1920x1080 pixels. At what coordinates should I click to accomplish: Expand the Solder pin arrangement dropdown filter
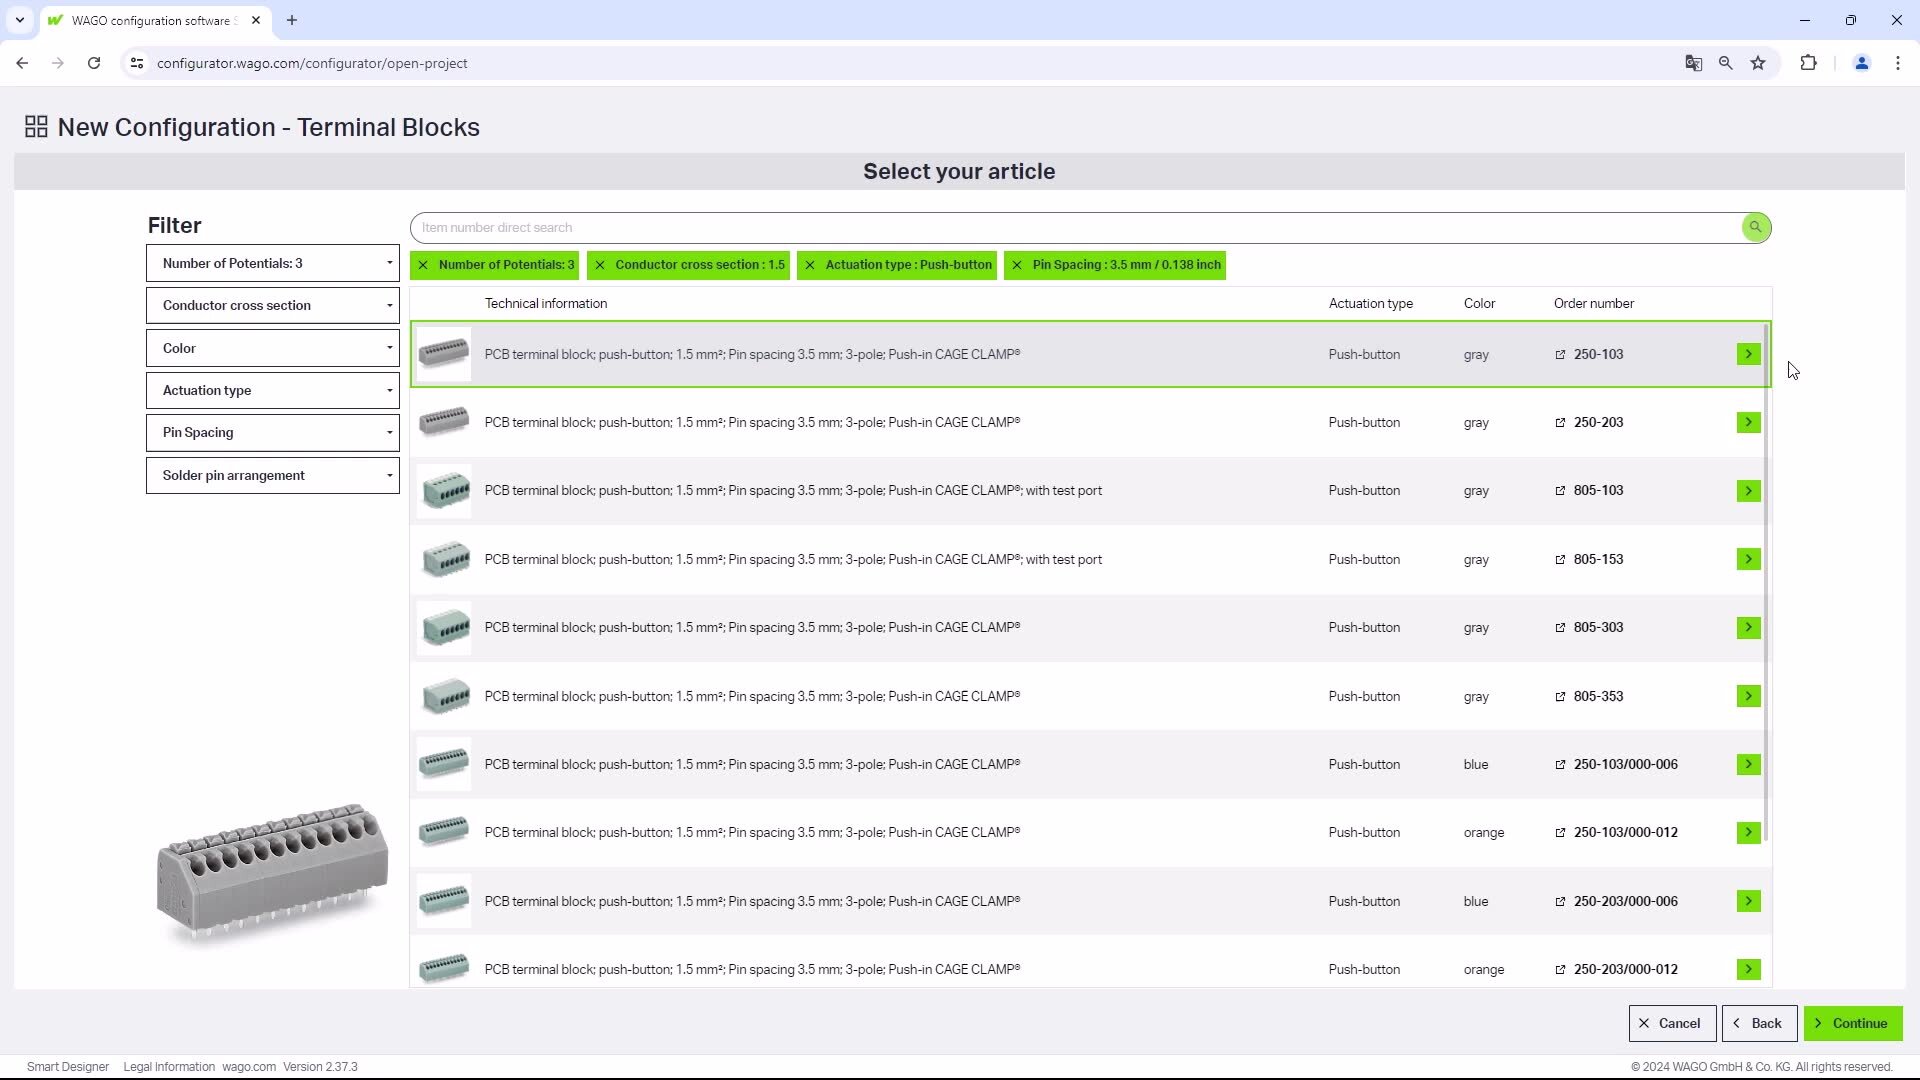click(x=273, y=476)
